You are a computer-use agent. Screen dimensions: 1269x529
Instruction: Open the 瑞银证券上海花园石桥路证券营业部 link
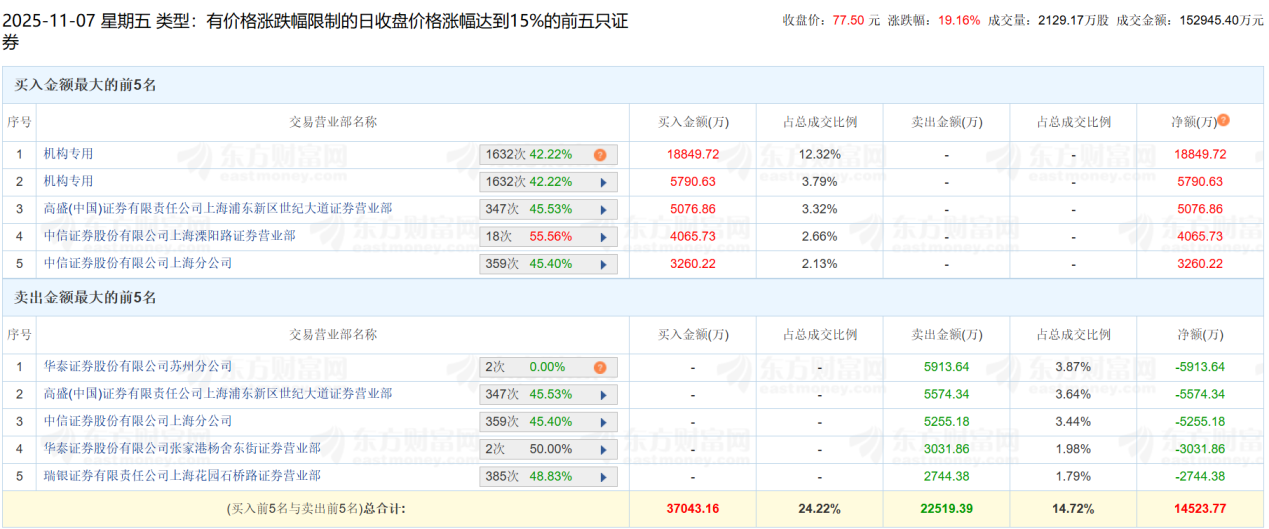click(182, 476)
